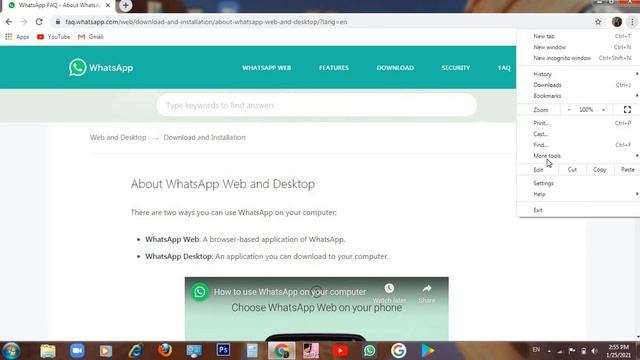Click the 'Type keywords to find answers' search field
The height and width of the screenshot is (360, 640).
pyautogui.click(x=317, y=105)
